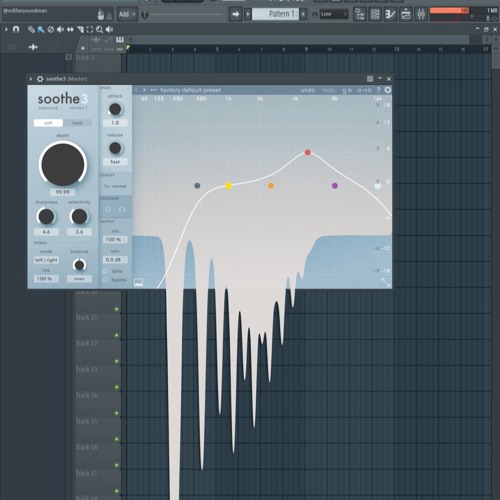Click the piano keys icon in playlist header

click(120, 40)
